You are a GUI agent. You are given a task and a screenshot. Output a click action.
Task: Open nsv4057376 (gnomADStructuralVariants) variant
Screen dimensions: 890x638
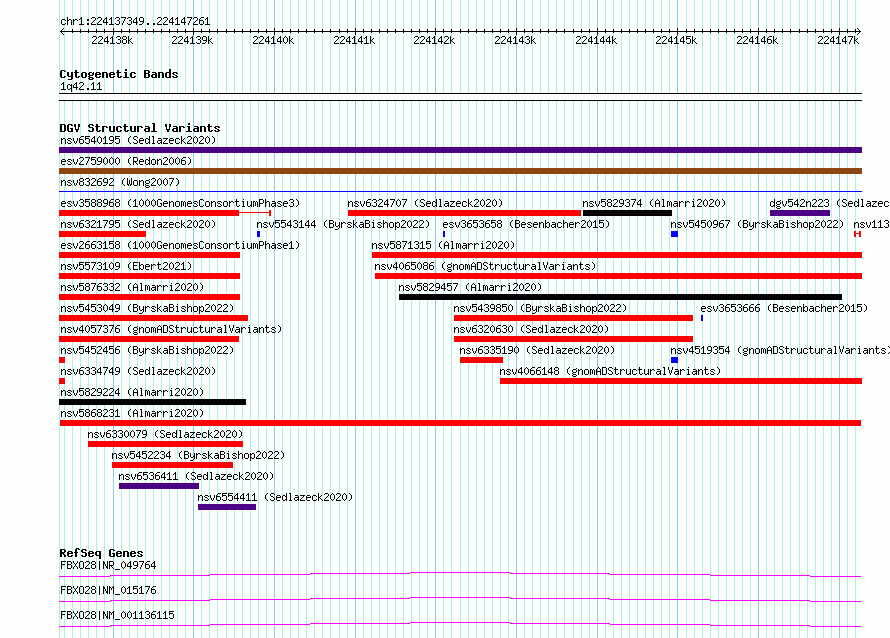tap(171, 329)
